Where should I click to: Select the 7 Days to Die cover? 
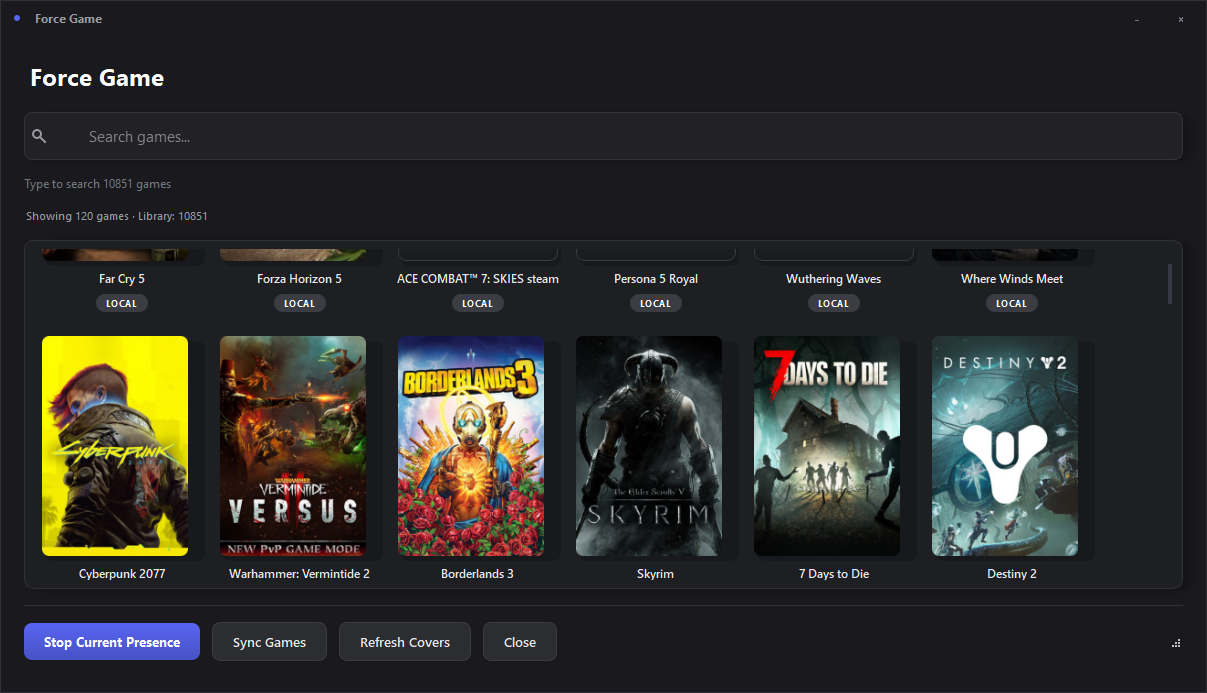click(x=827, y=446)
